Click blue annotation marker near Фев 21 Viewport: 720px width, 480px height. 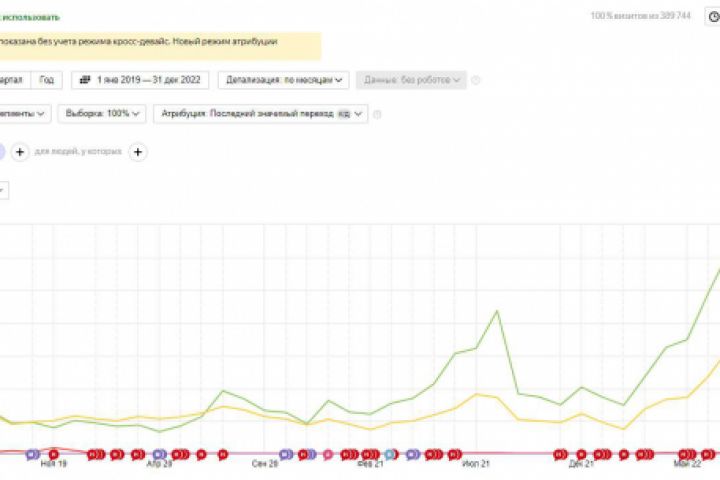(x=390, y=454)
